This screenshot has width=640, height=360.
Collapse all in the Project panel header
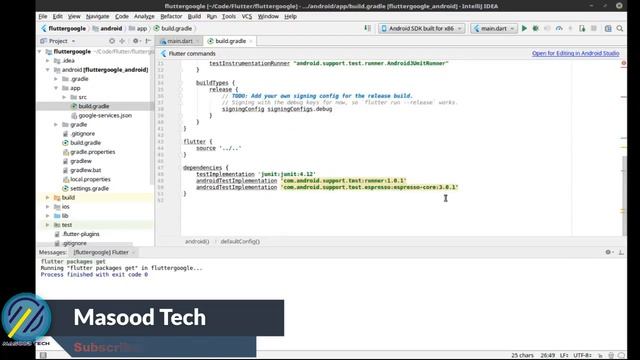coord(122,41)
